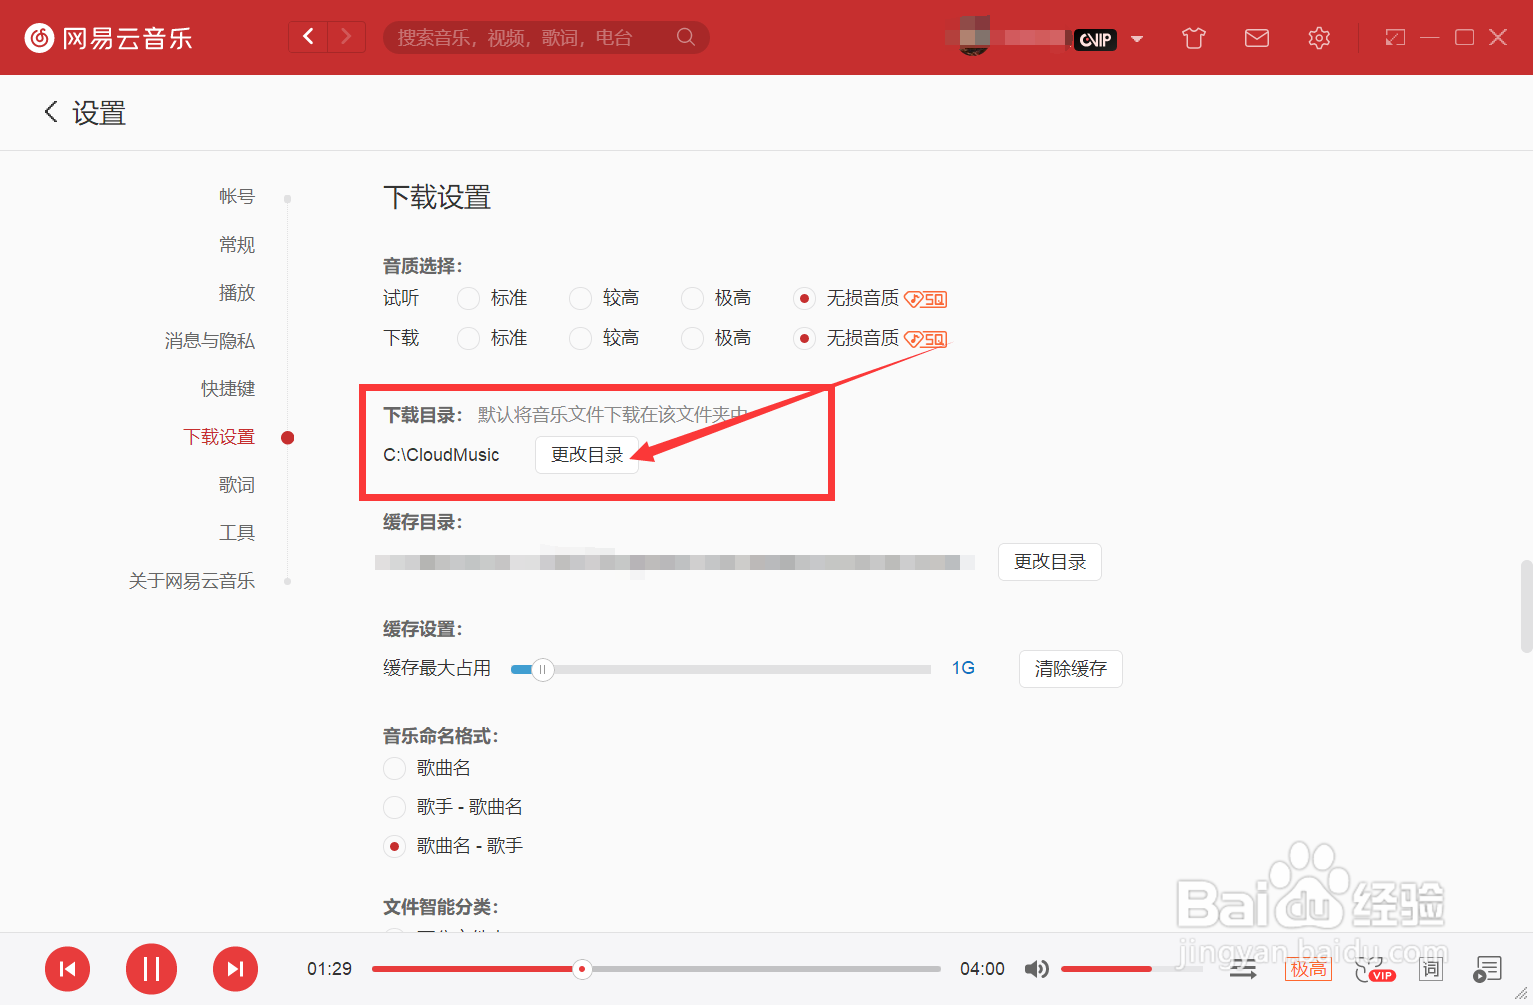
Task: Click the forward navigation chevron
Action: 345,36
